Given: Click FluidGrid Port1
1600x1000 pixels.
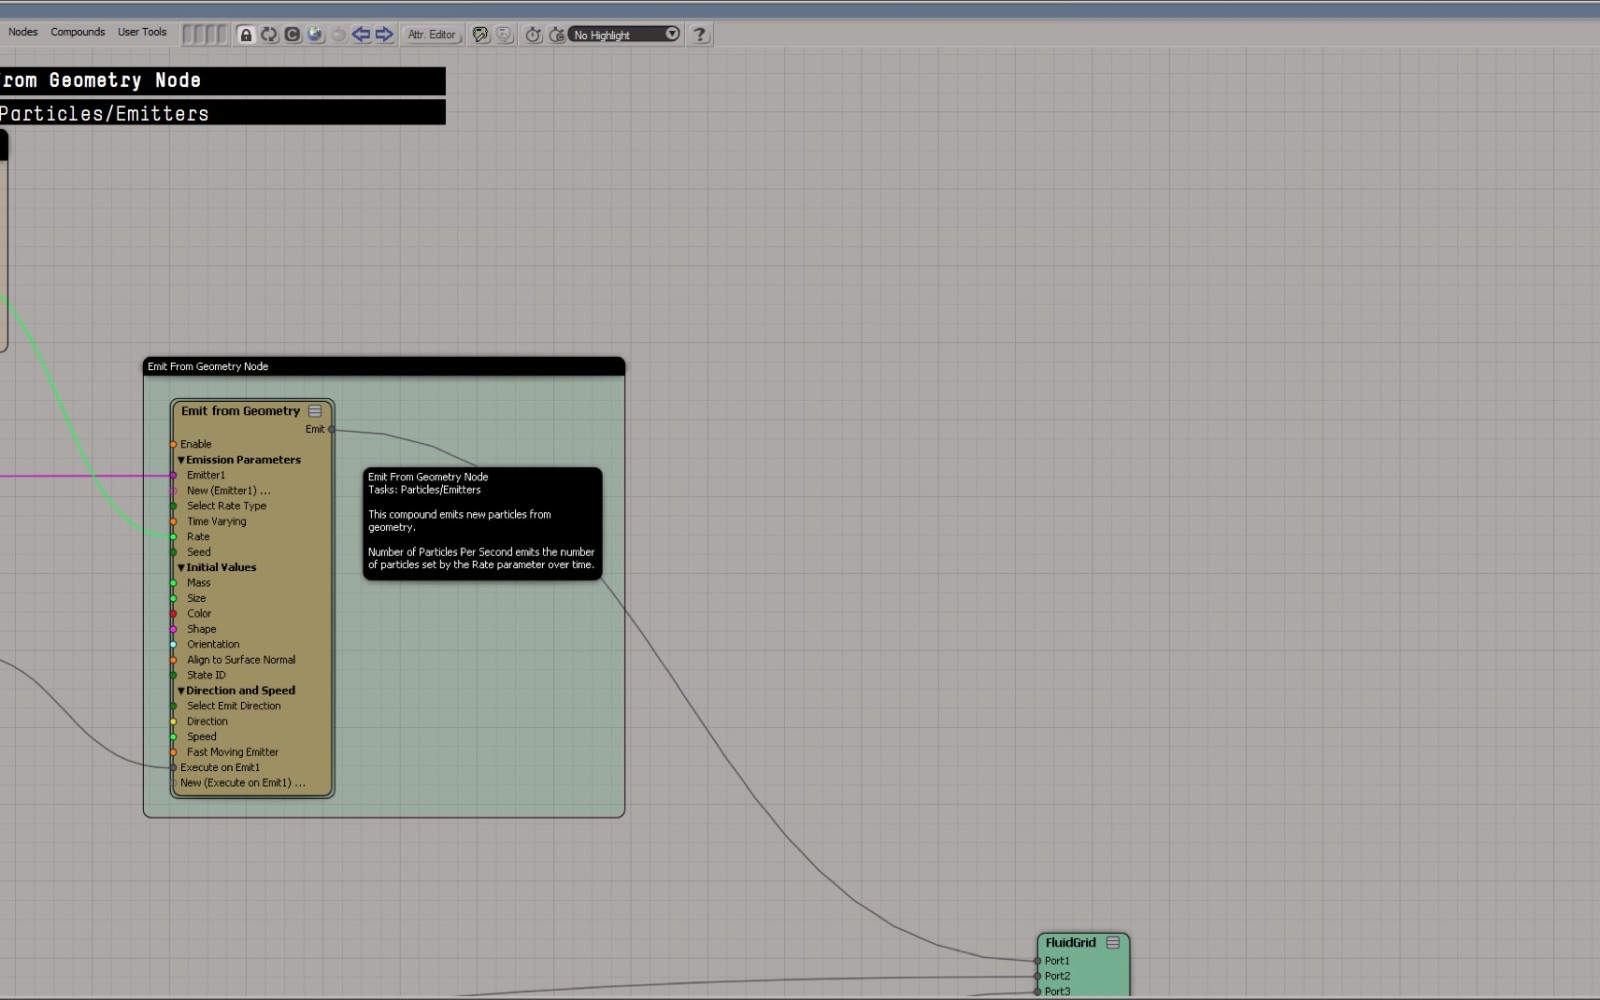Looking at the screenshot, I should coord(1037,961).
